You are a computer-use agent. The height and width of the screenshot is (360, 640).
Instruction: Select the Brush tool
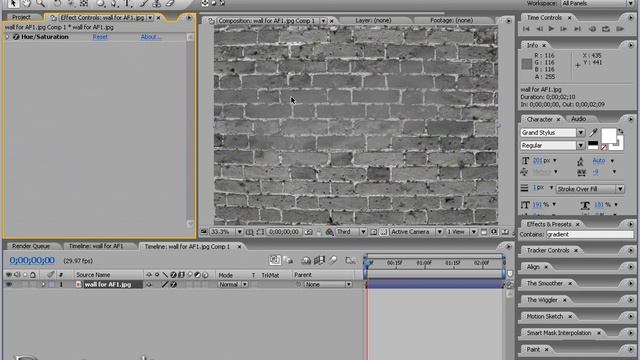[144, 3]
